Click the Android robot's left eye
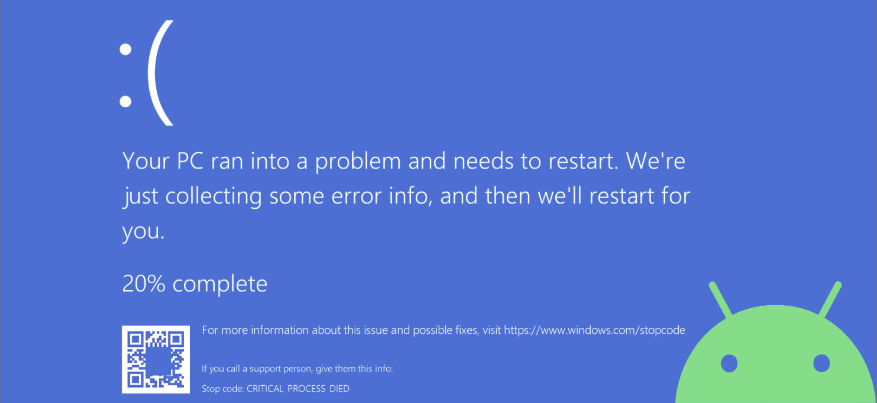This screenshot has width=877, height=403. coord(729,363)
